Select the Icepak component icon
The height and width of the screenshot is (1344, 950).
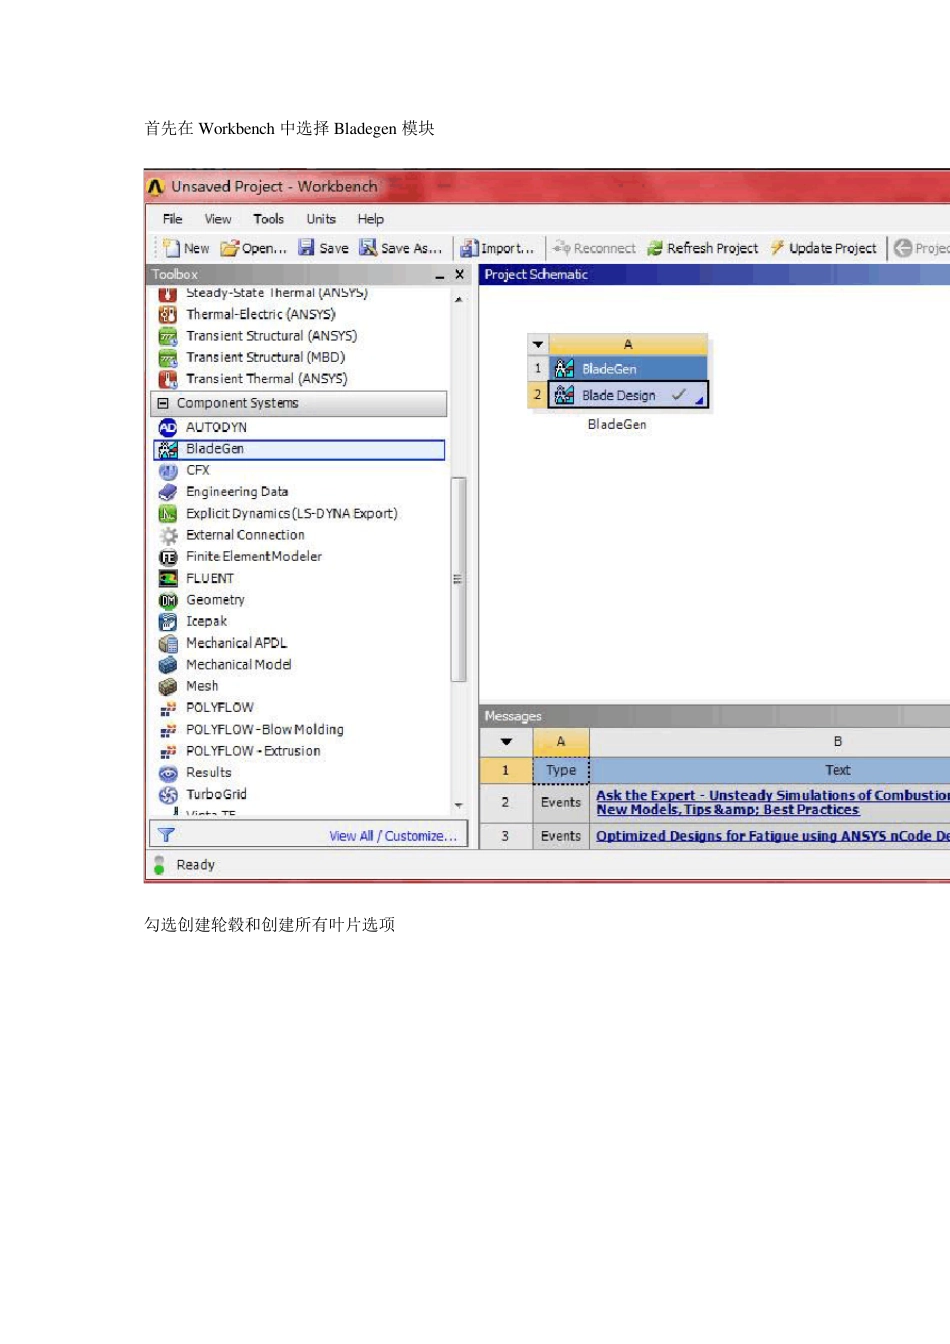(168, 621)
